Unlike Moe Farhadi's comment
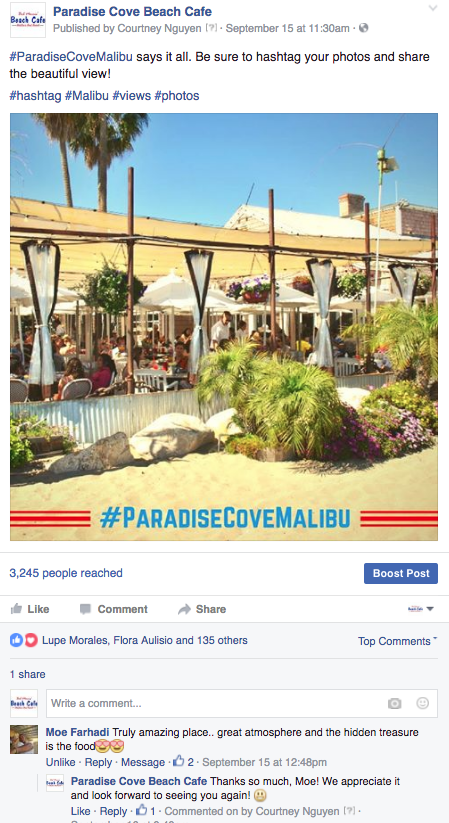The width and height of the screenshot is (449, 823). click(60, 762)
